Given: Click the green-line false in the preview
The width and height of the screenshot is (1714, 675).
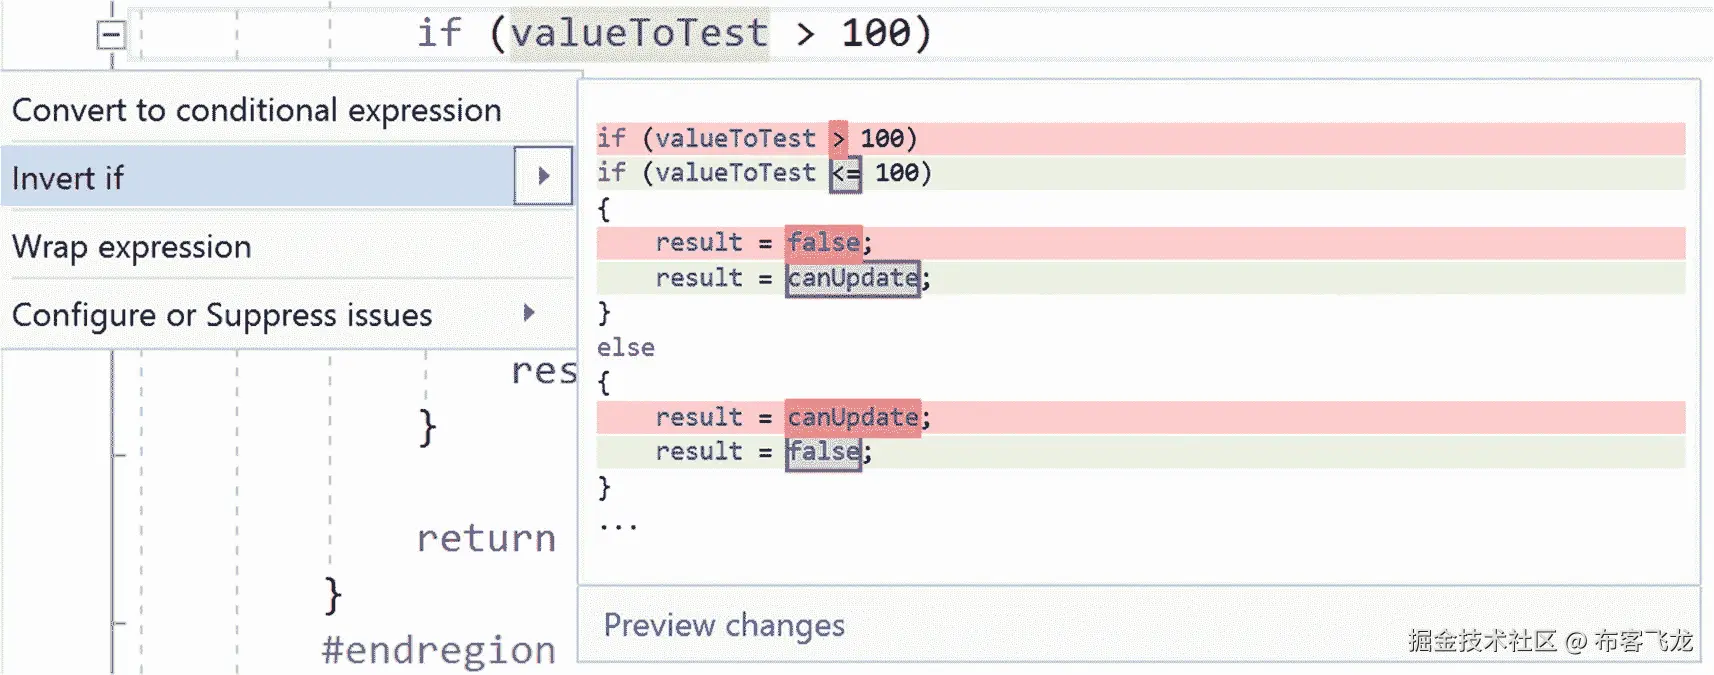Looking at the screenshot, I should [x=823, y=452].
